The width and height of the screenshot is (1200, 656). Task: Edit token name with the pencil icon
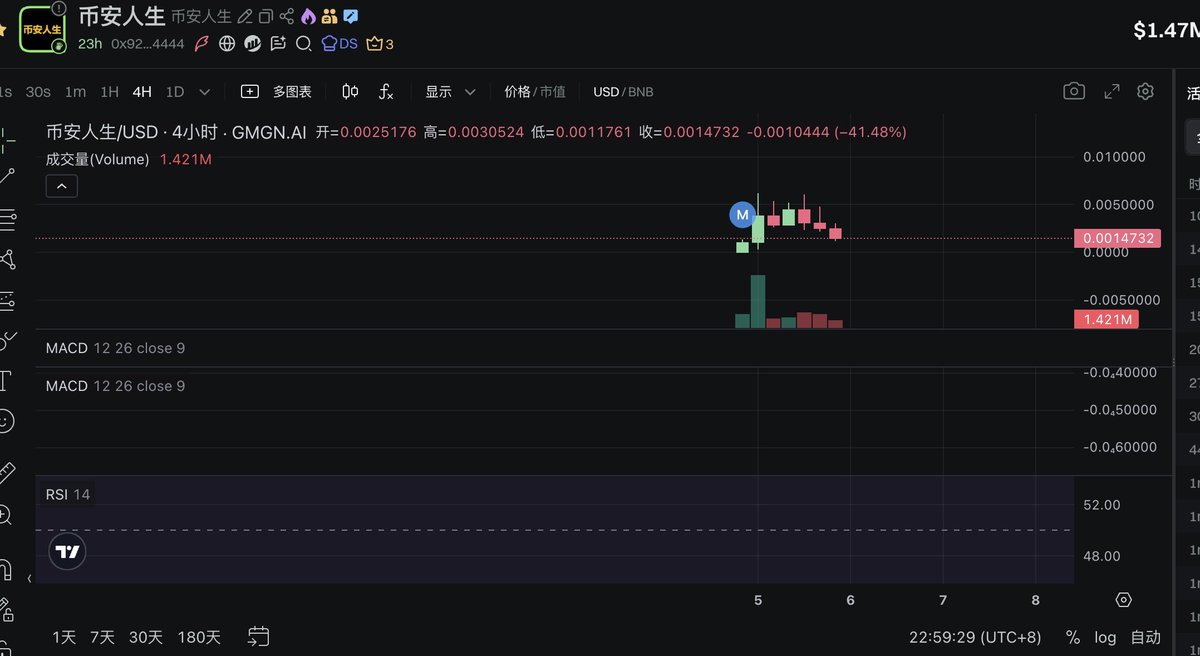click(x=245, y=16)
